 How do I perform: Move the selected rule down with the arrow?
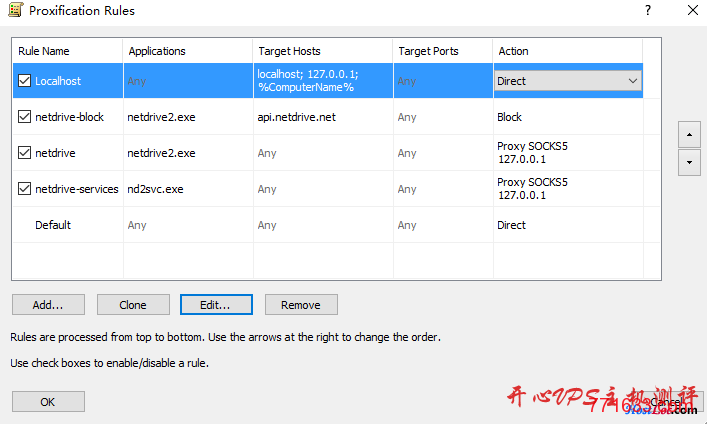pyautogui.click(x=688, y=161)
